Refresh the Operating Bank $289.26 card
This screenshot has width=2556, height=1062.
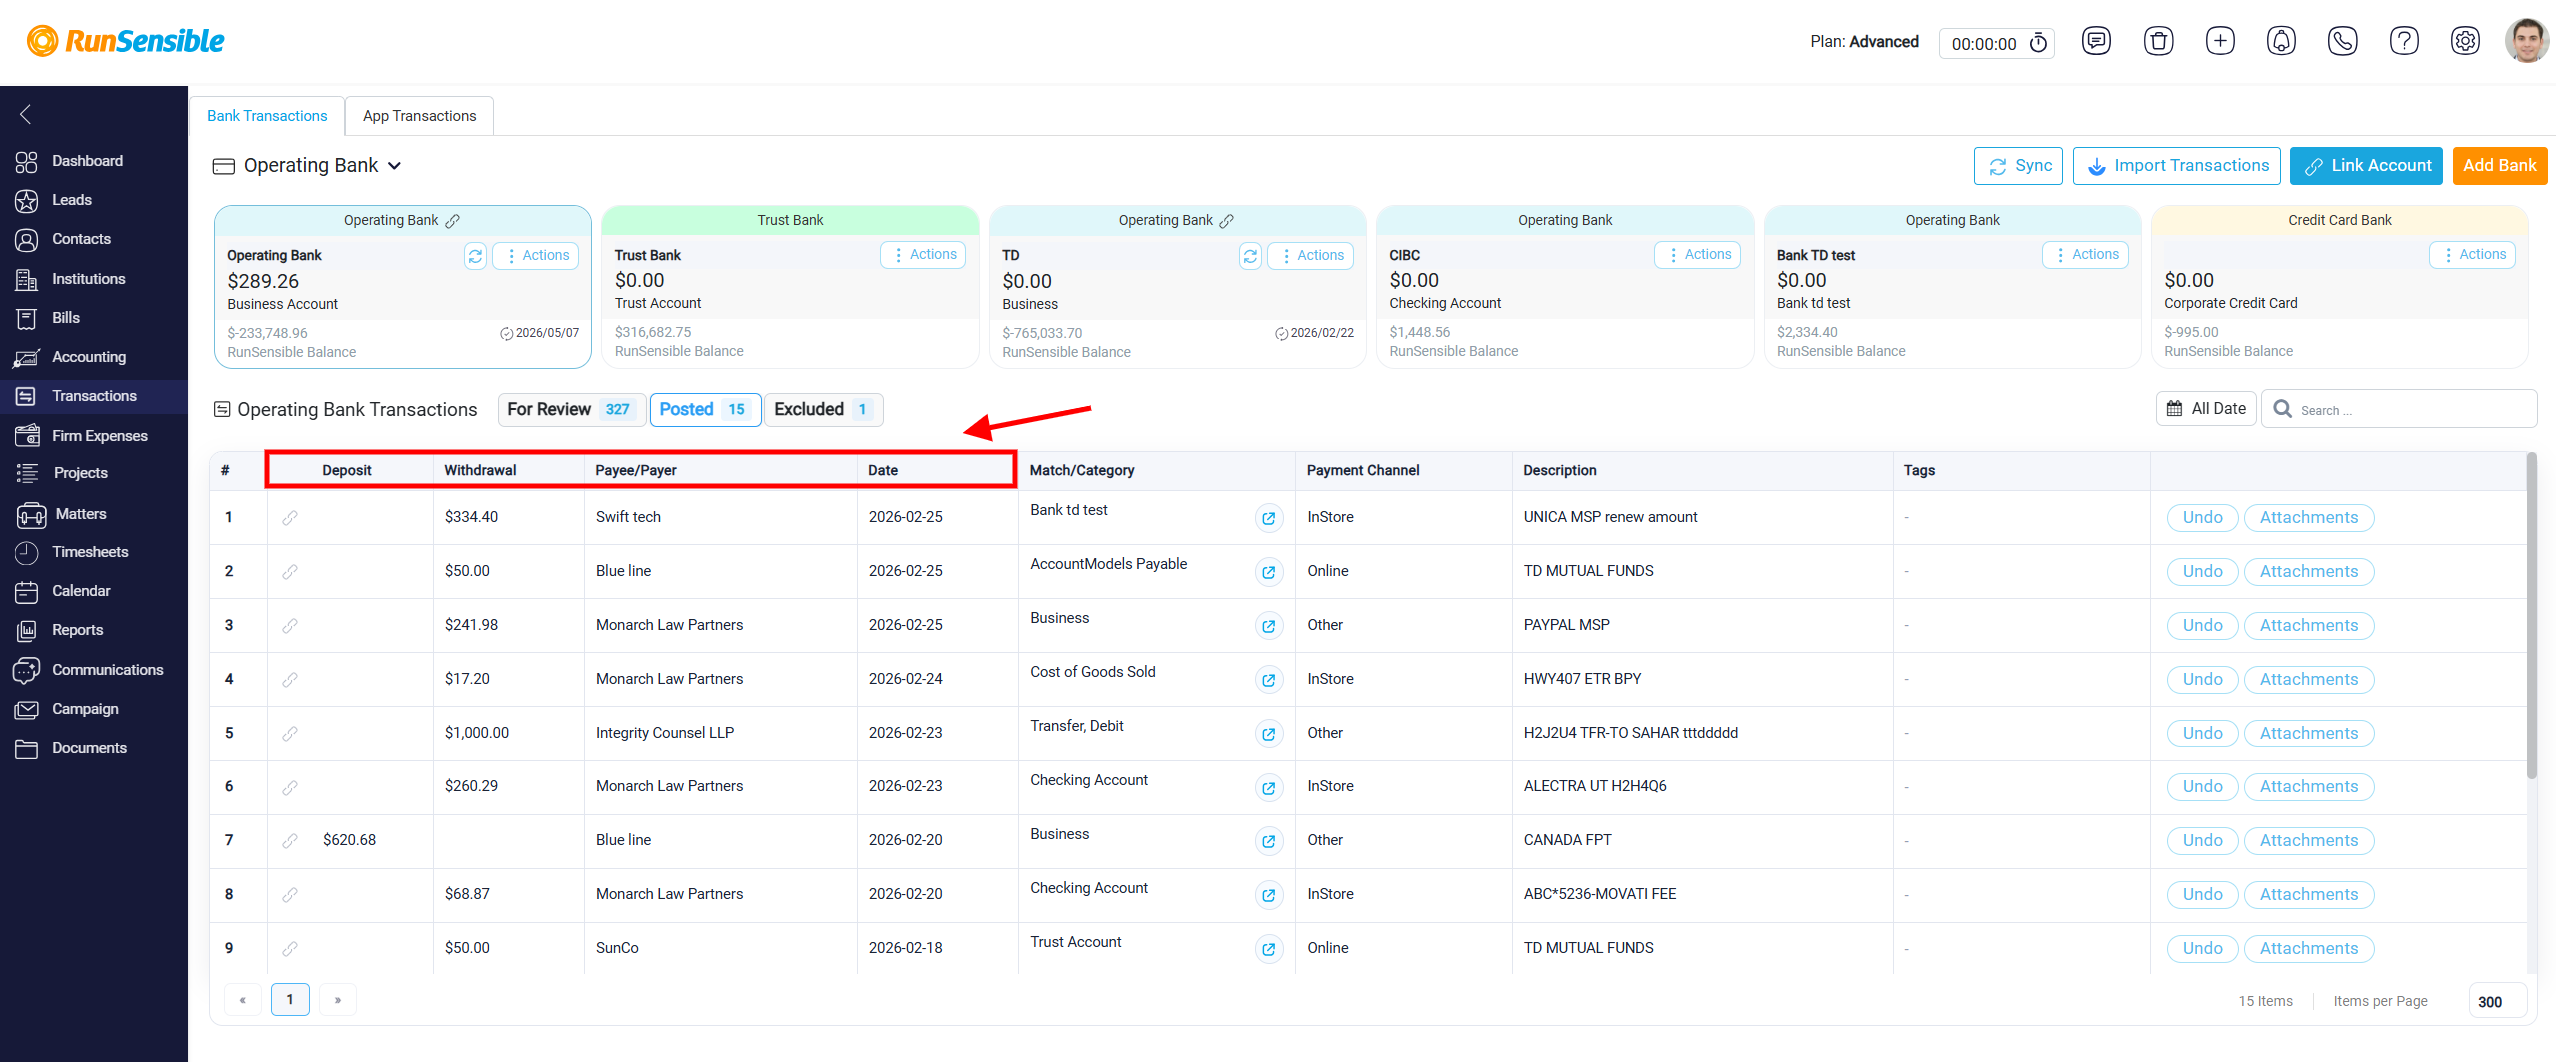point(475,256)
